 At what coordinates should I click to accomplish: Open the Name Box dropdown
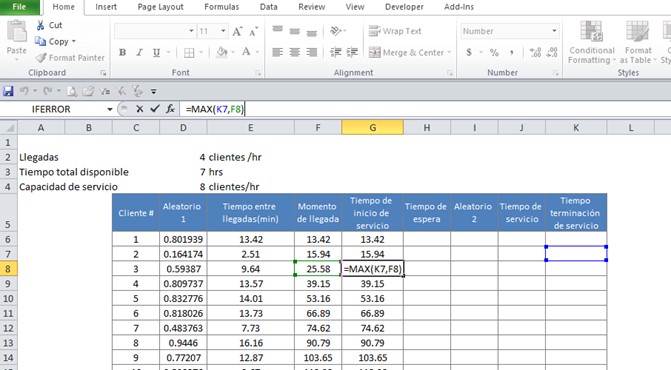(x=110, y=109)
